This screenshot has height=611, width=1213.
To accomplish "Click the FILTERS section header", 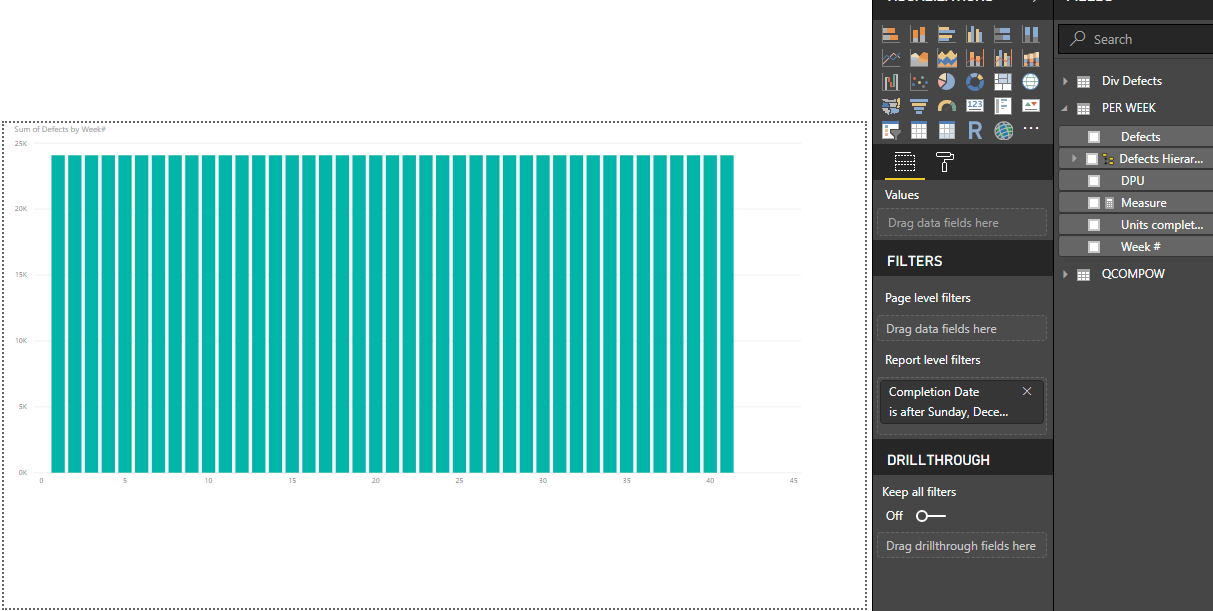I will pos(915,261).
